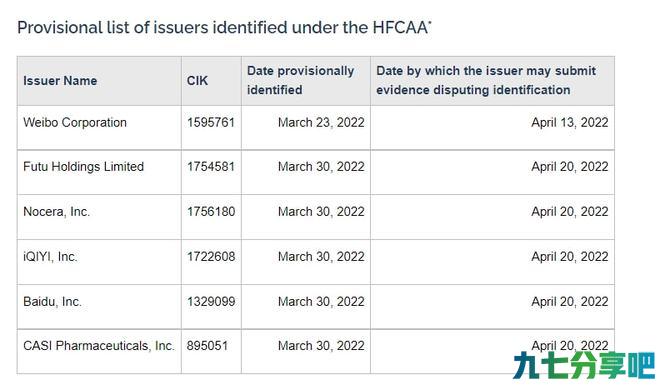Click CIK number 1756180
This screenshot has height=385, width=660.
click(211, 211)
